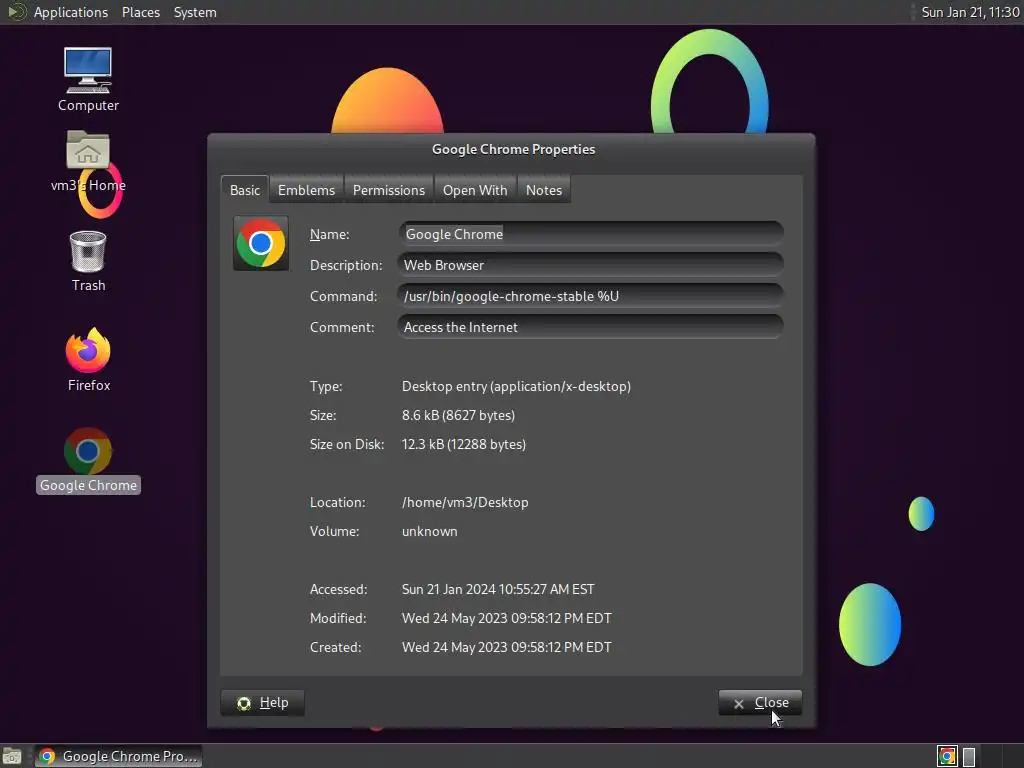Open the Open With tab
The image size is (1024, 768).
(x=475, y=190)
